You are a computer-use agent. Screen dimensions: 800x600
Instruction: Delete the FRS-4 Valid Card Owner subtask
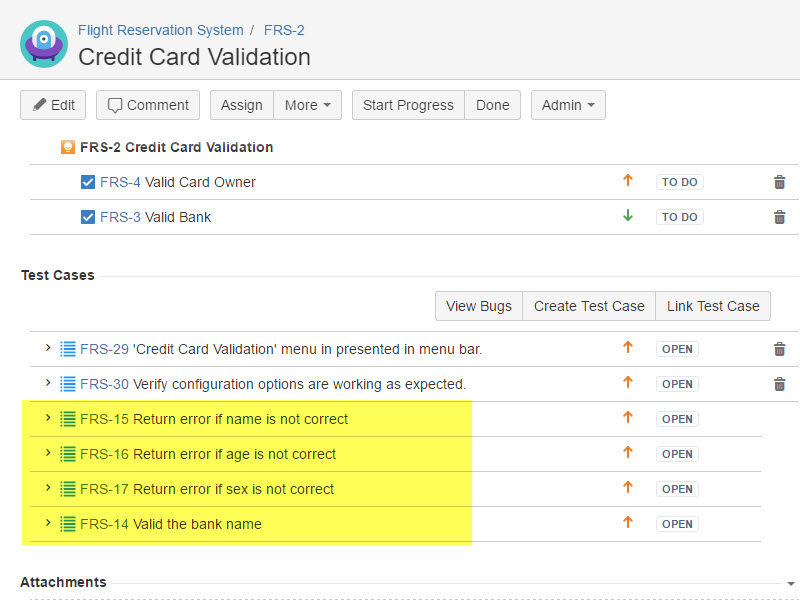coord(779,182)
